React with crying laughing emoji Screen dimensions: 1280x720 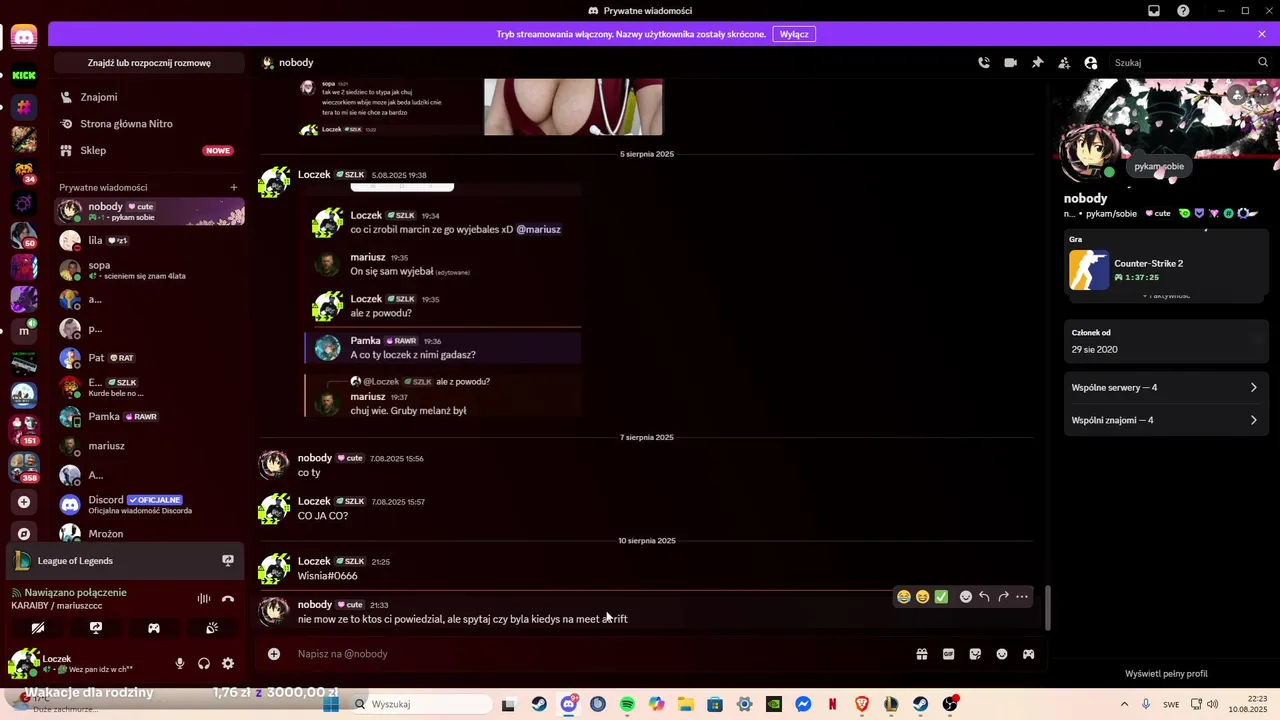click(904, 597)
